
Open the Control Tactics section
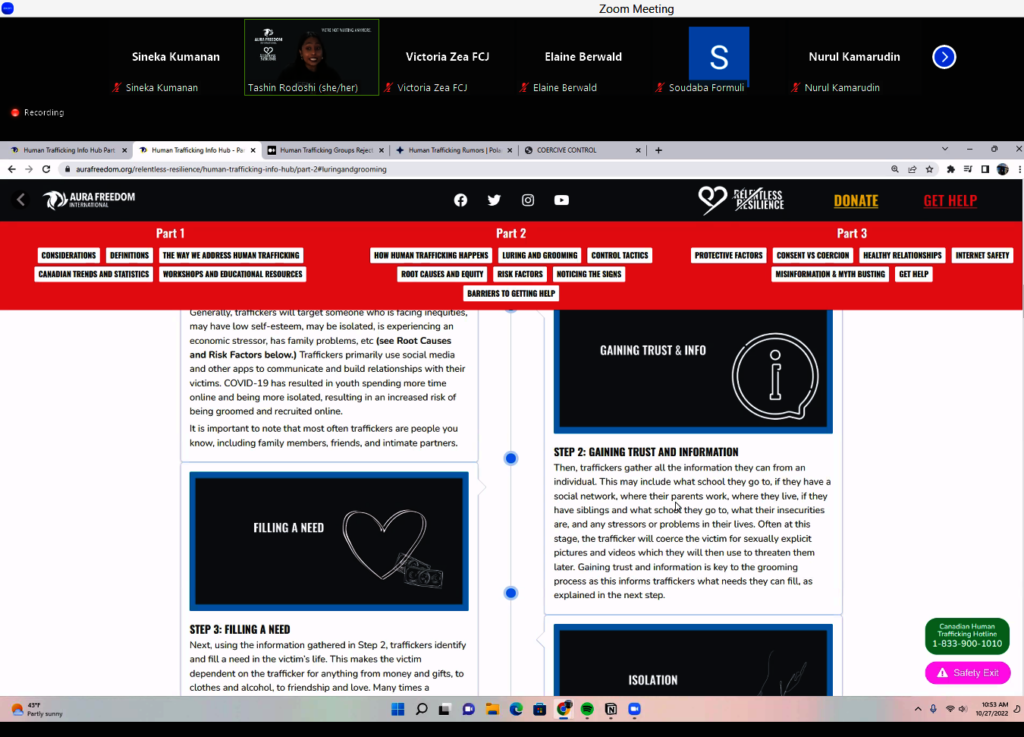coord(620,255)
